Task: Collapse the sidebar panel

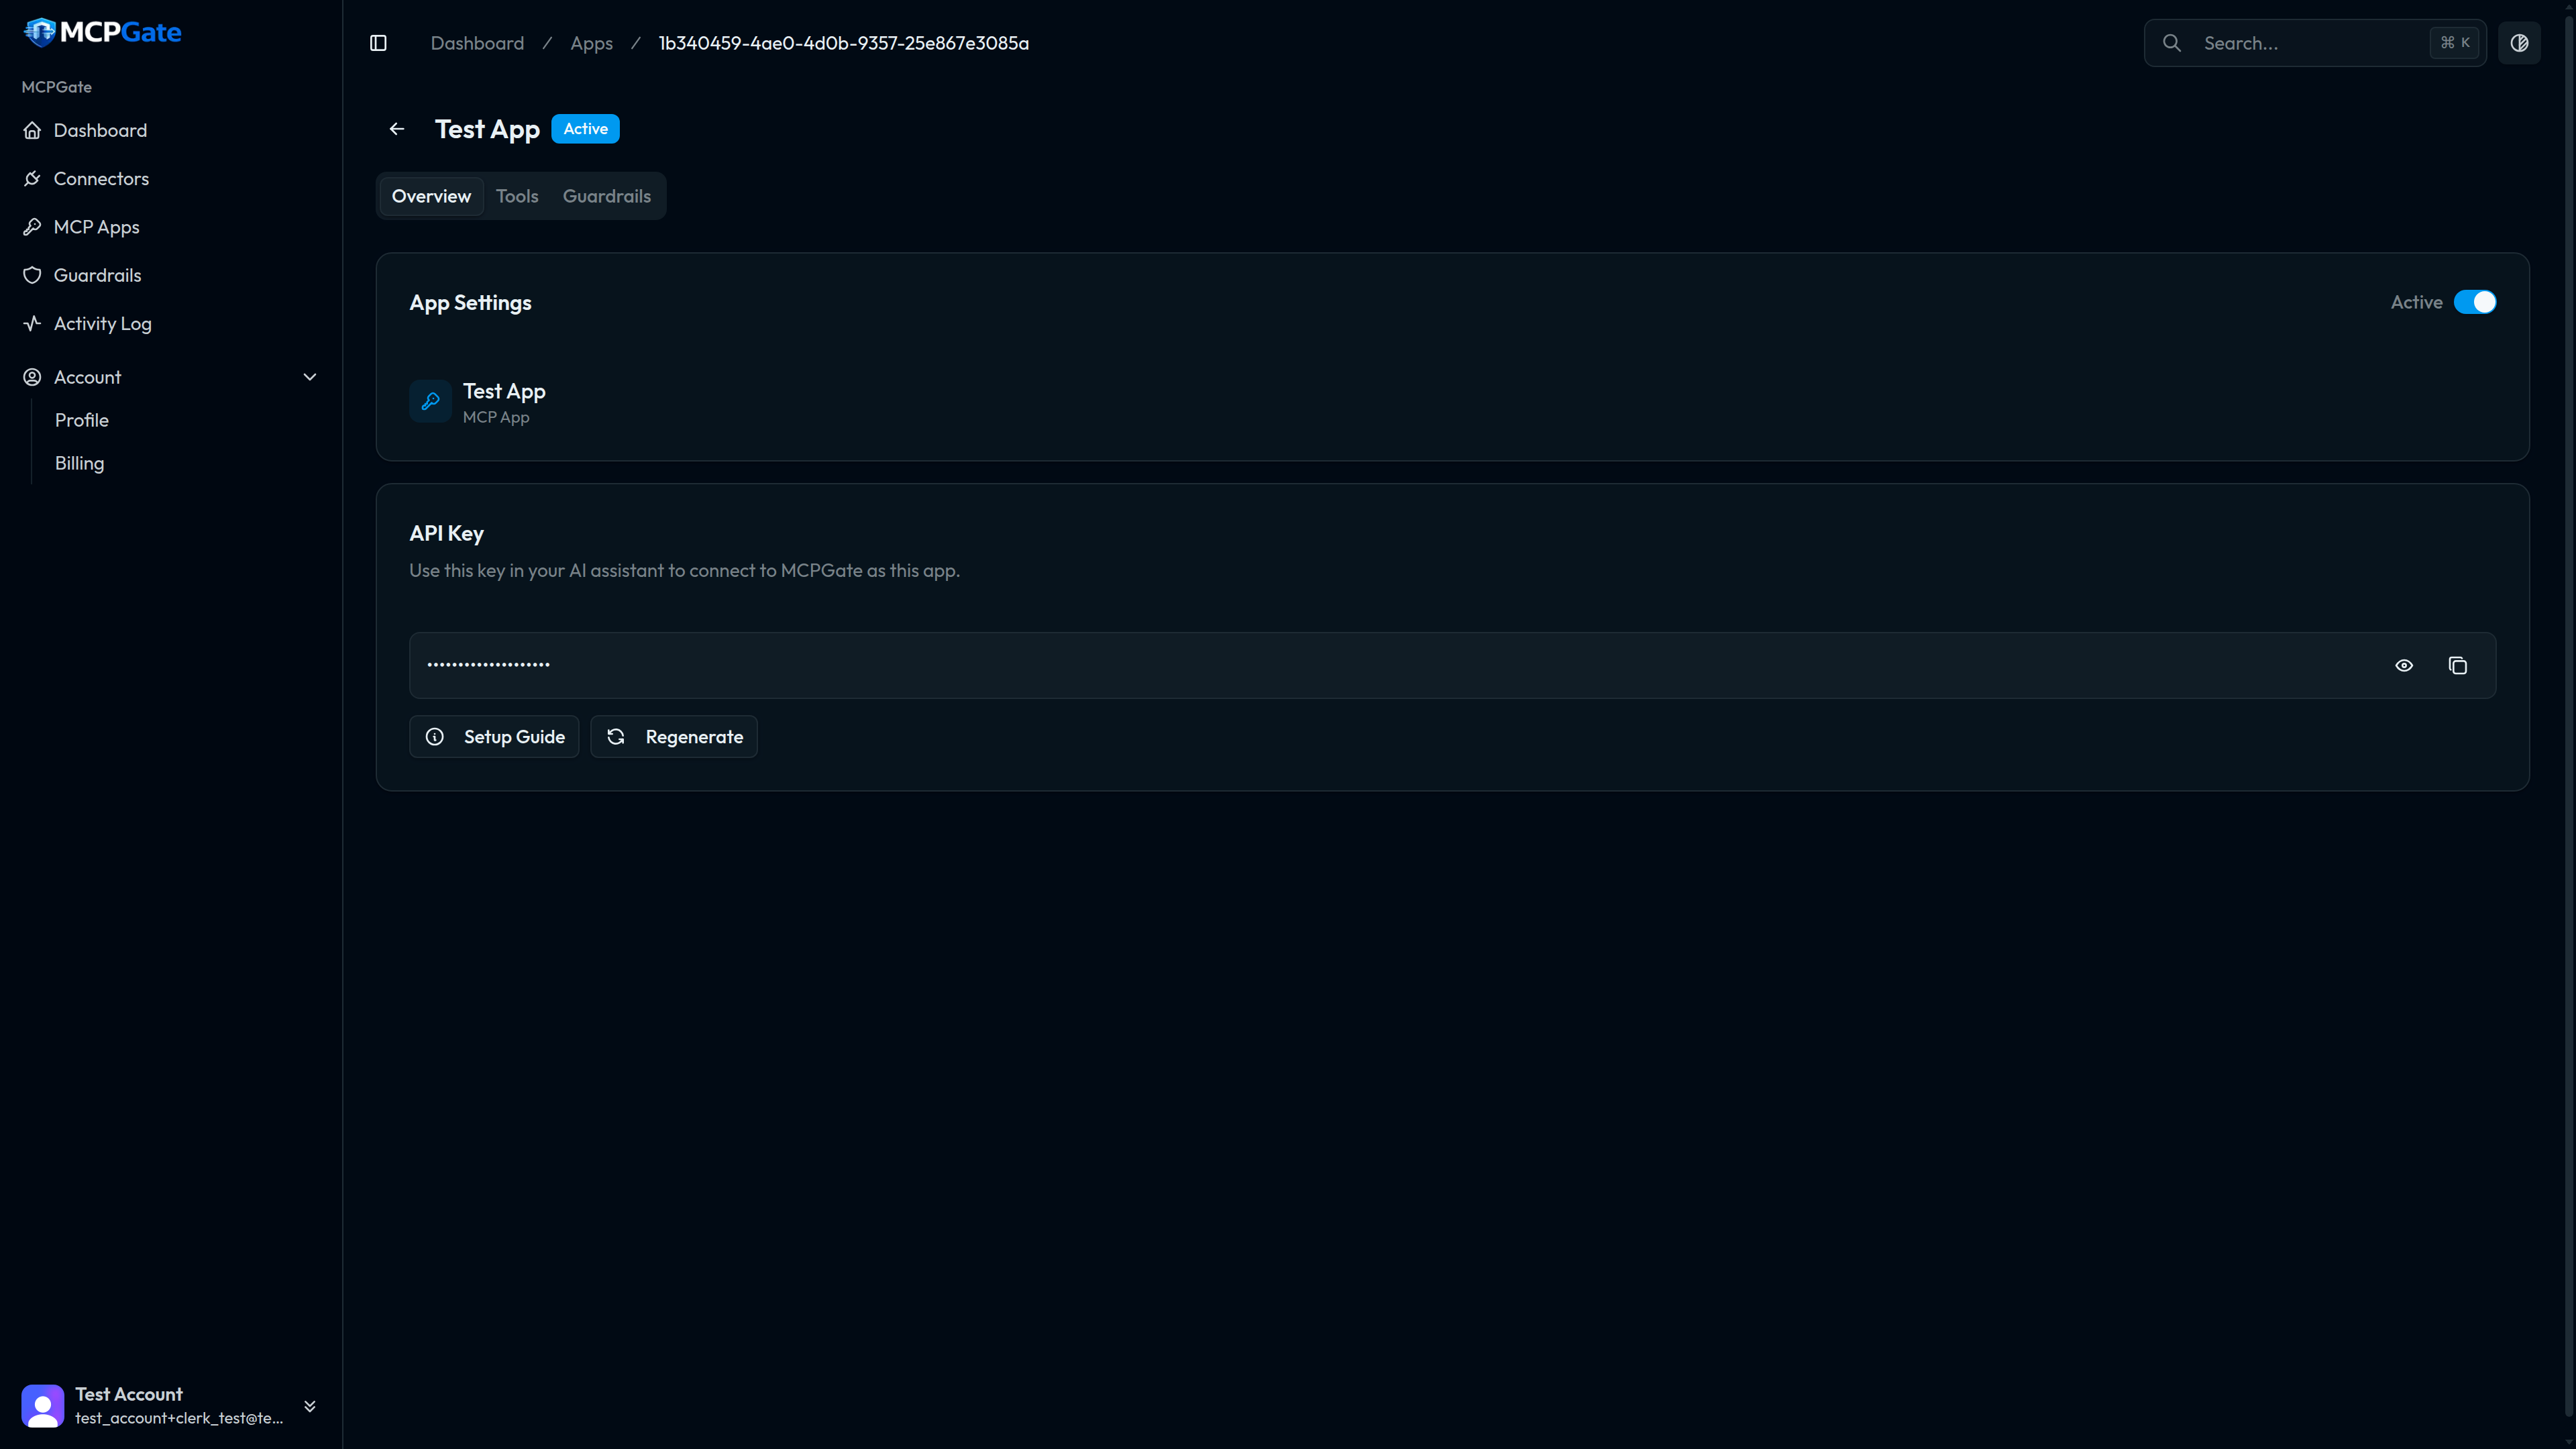Action: [x=378, y=42]
